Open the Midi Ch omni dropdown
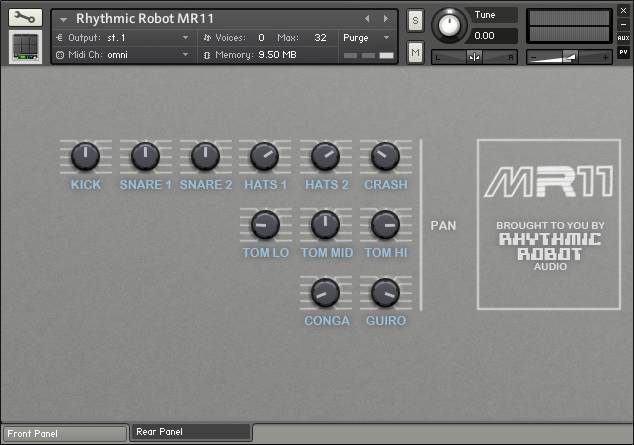The width and height of the screenshot is (634, 445). [123, 55]
